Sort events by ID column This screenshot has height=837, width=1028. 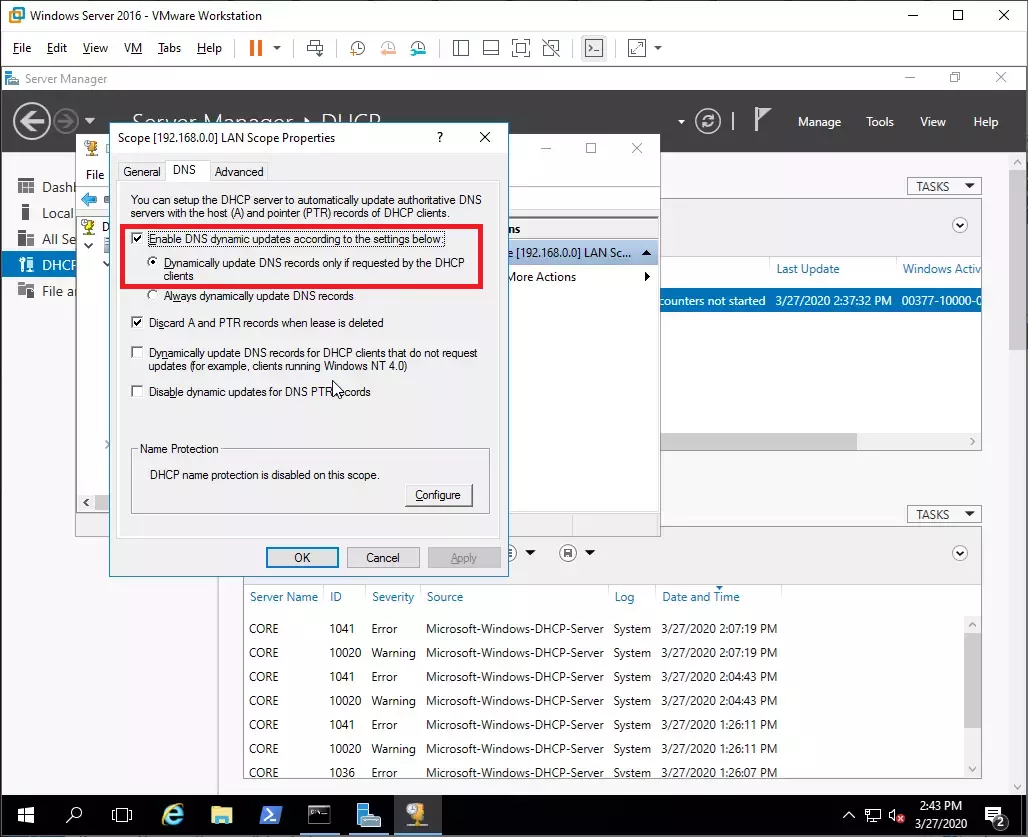click(x=336, y=597)
